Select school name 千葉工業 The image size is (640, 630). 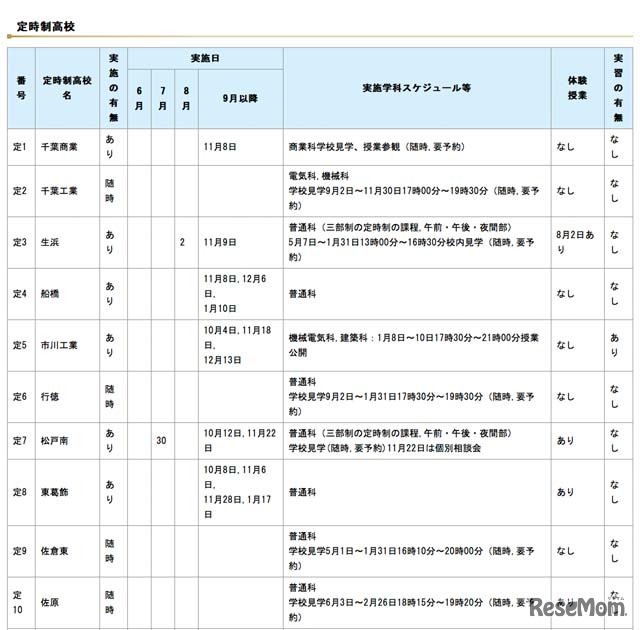pyautogui.click(x=59, y=191)
